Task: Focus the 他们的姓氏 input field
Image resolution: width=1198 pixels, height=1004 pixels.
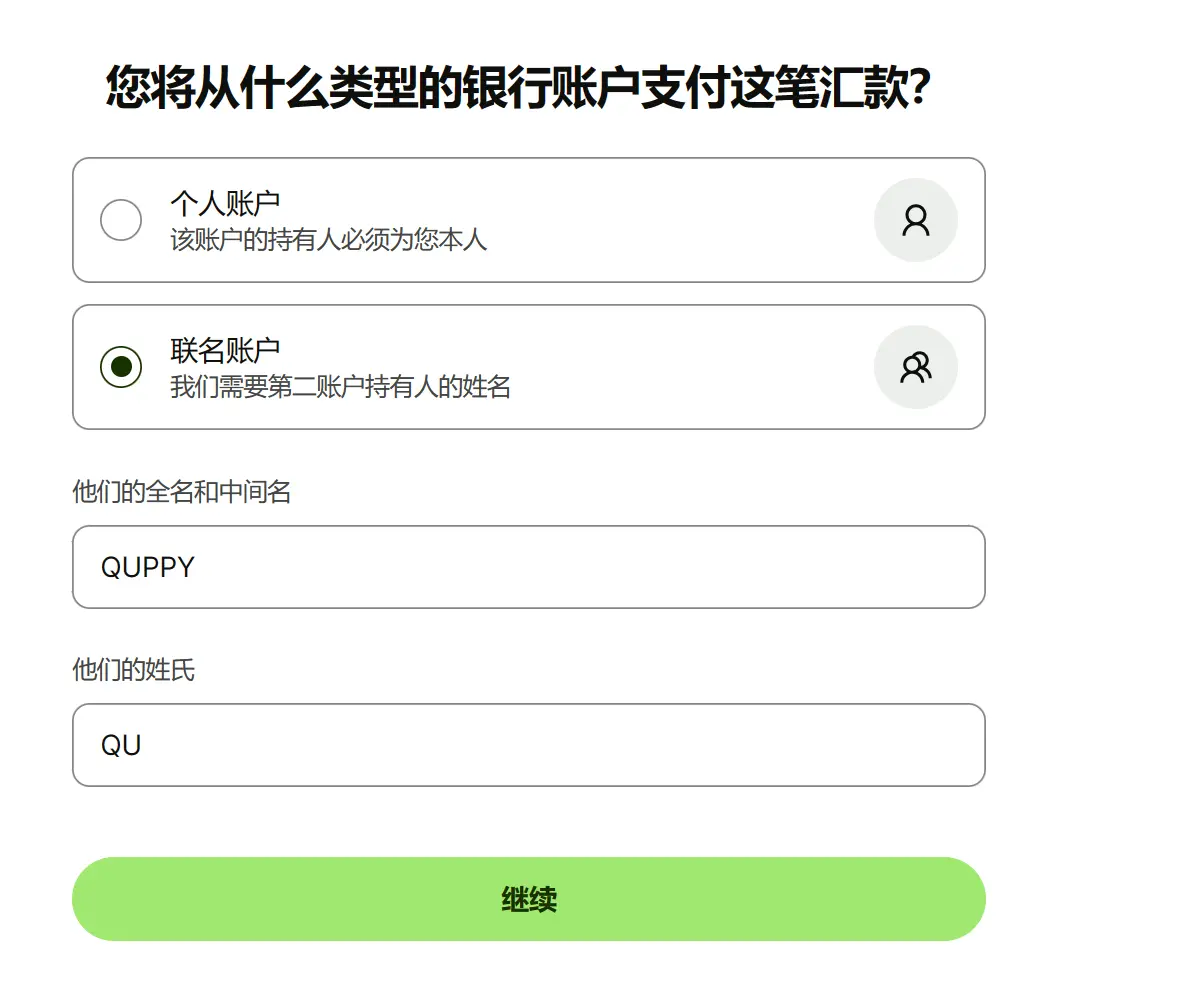Action: coord(528,745)
